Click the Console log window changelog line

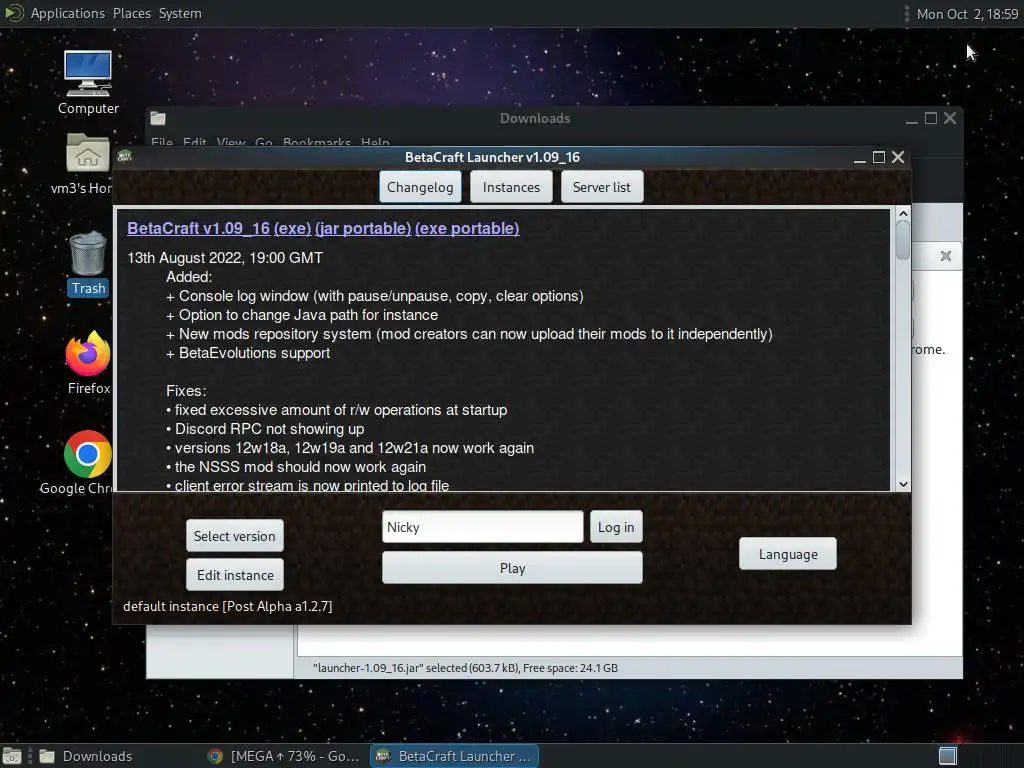[x=375, y=296]
